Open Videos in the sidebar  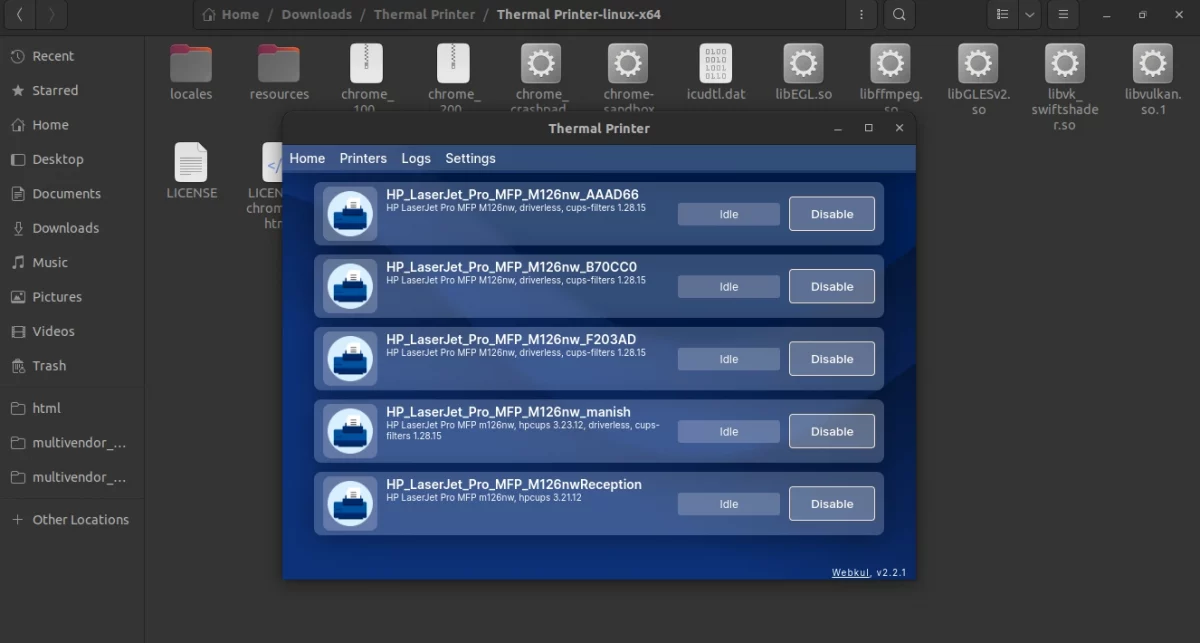tap(72, 331)
